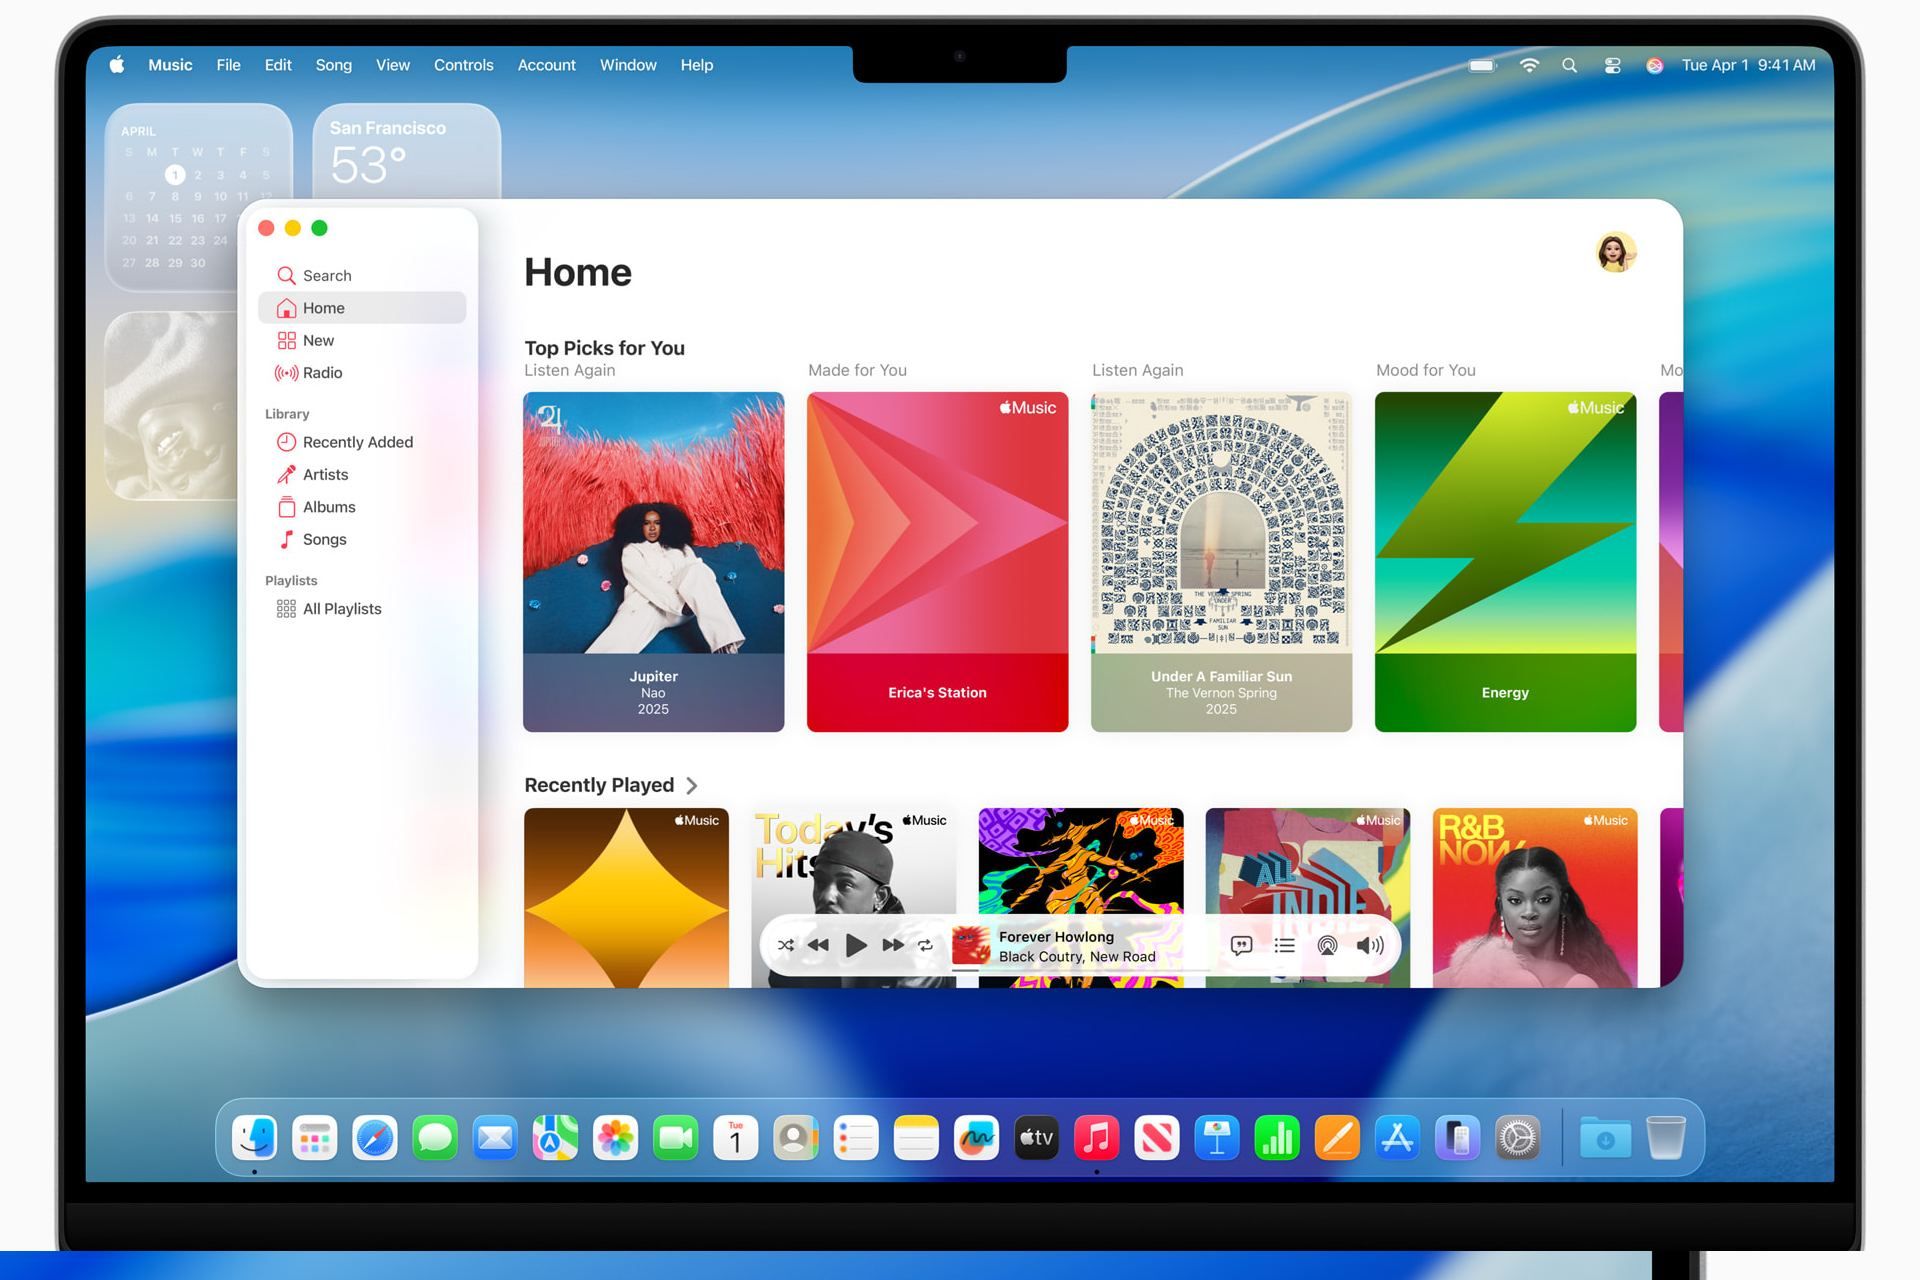Toggle shuffle in the playback bar
This screenshot has width=1920, height=1280.
786,945
